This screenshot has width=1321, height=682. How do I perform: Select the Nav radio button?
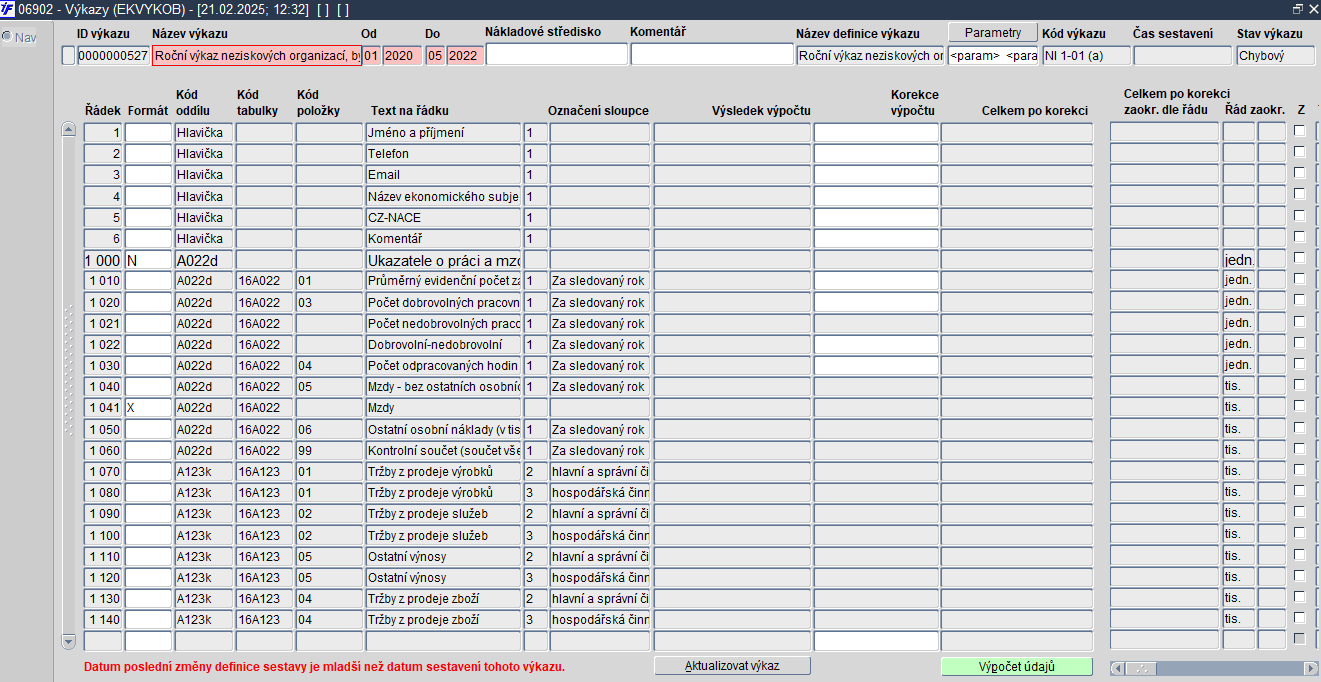(x=7, y=37)
